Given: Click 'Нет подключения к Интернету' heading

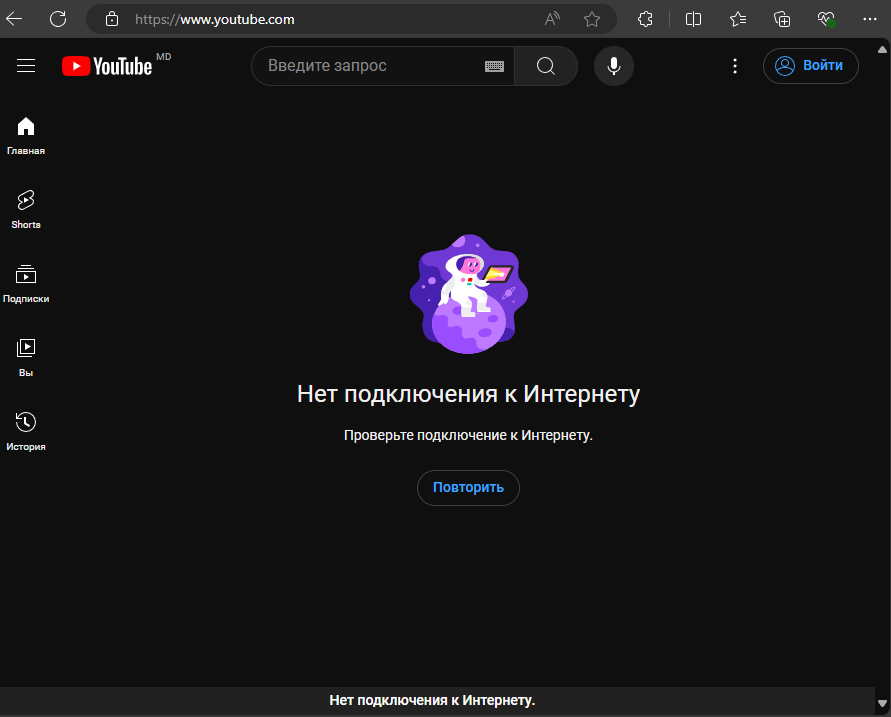Looking at the screenshot, I should pyautogui.click(x=468, y=394).
